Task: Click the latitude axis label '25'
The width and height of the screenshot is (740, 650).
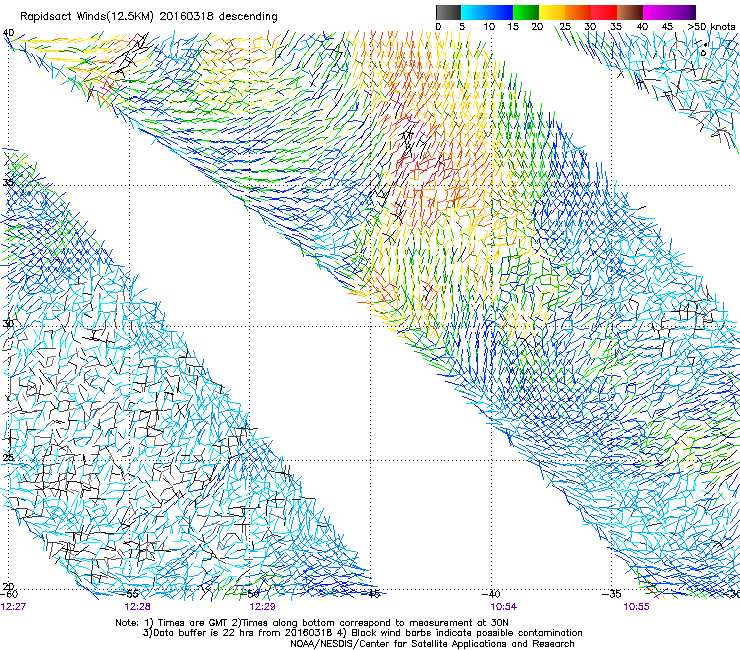Action: pos(8,458)
